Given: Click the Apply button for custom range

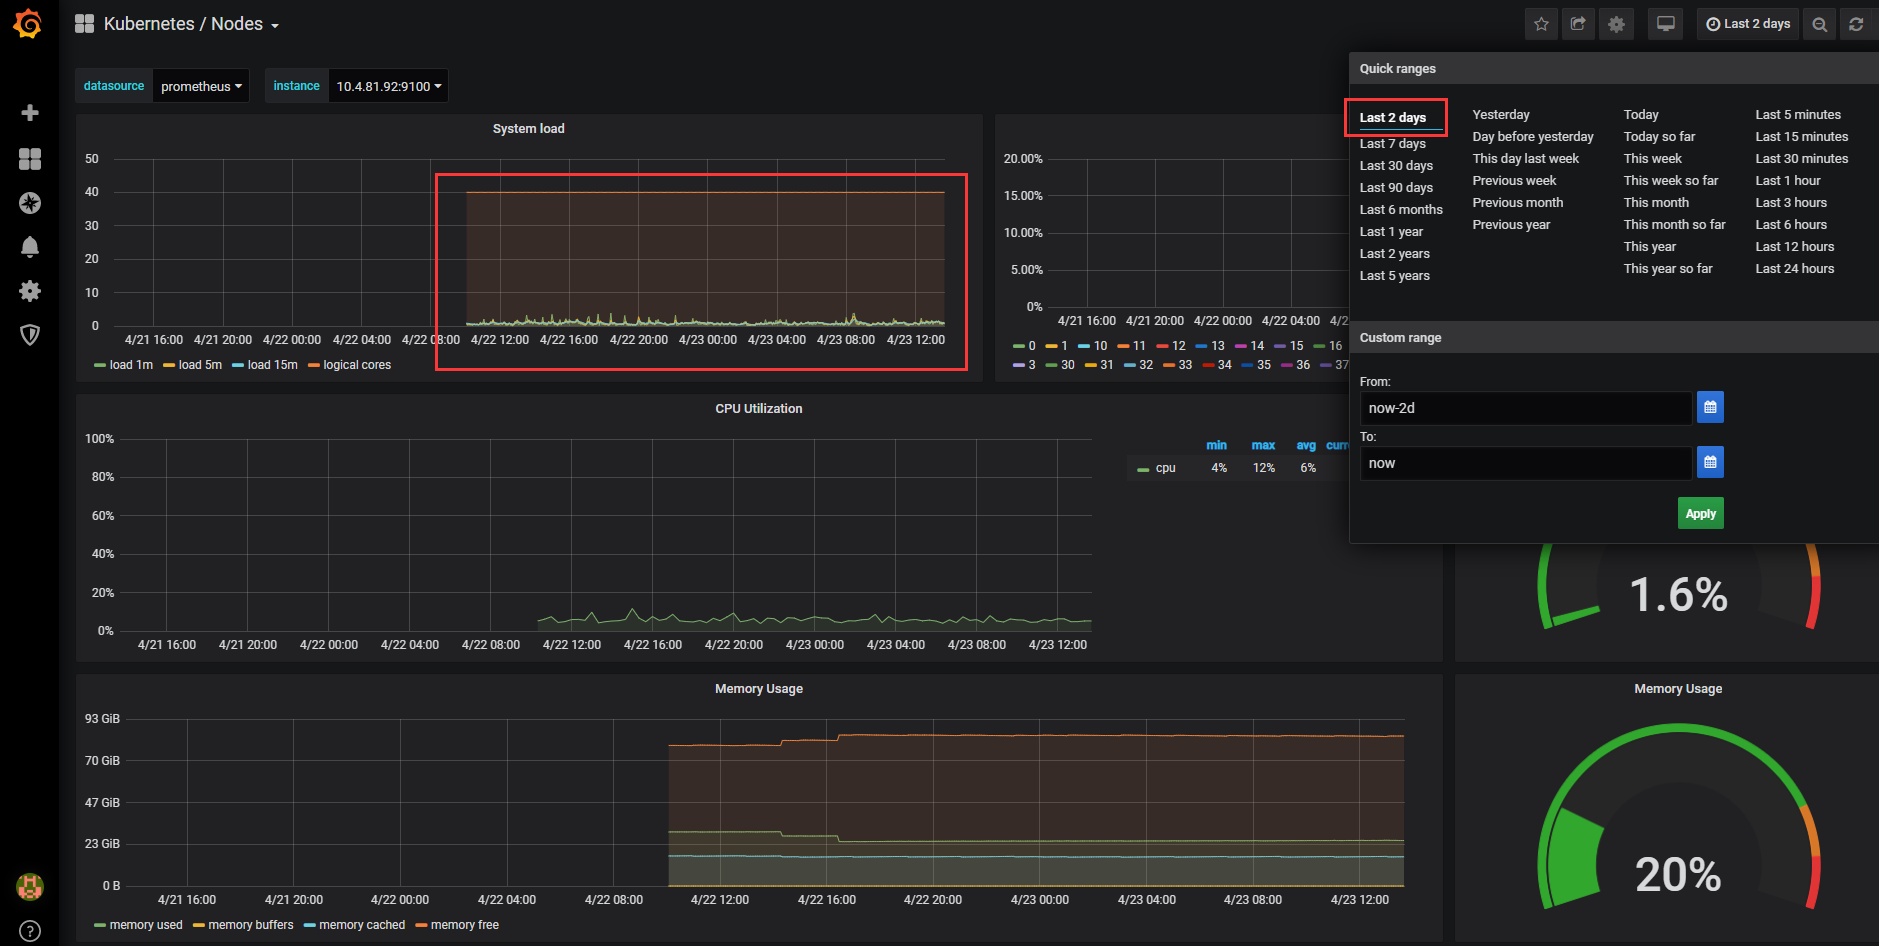Looking at the screenshot, I should click(x=1700, y=513).
